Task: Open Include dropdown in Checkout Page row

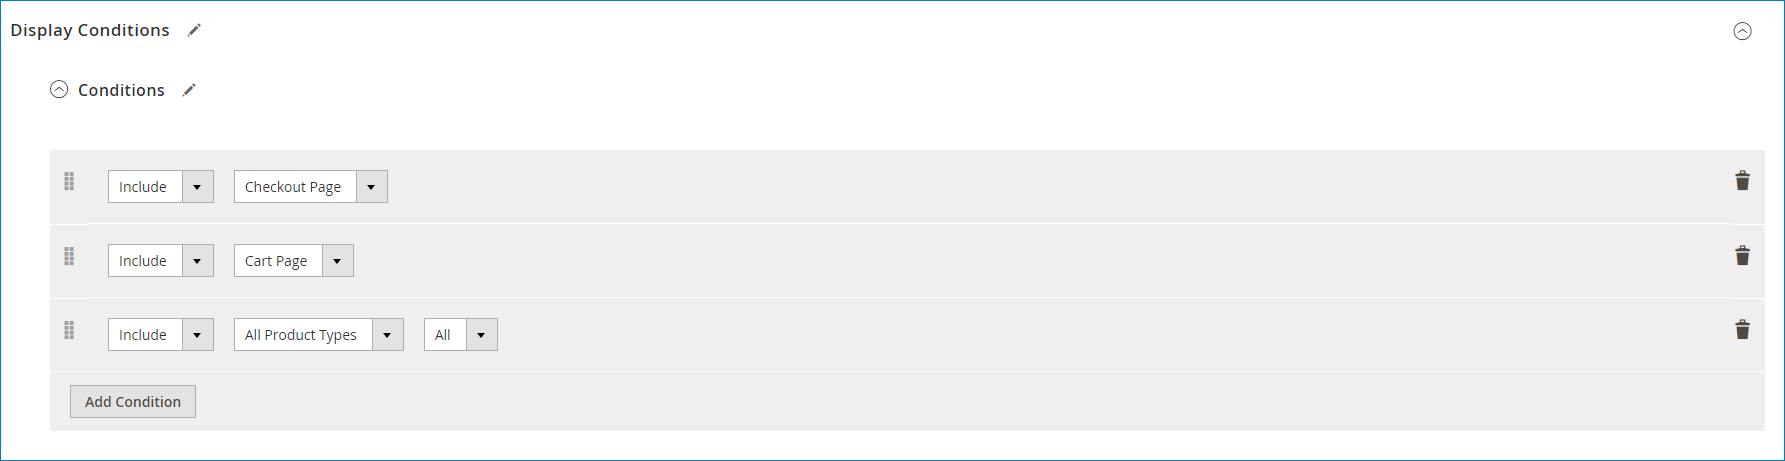Action: (x=160, y=187)
